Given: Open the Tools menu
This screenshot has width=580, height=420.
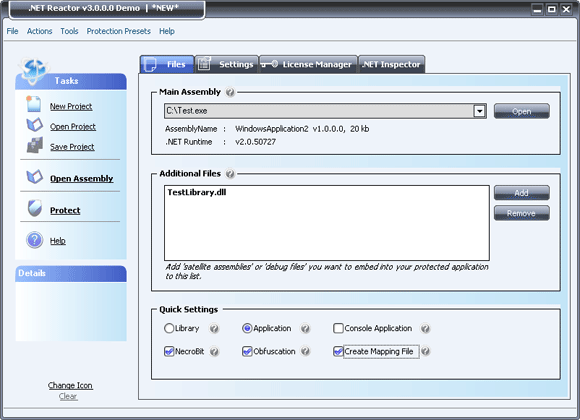Looking at the screenshot, I should pos(69,31).
